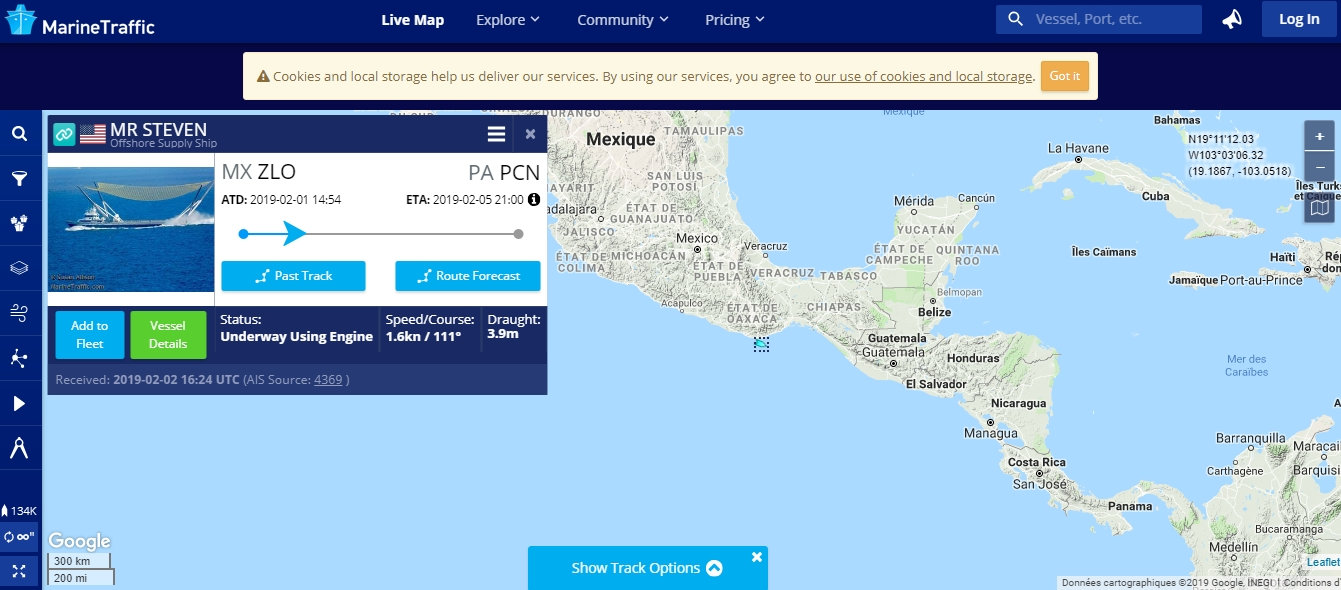Click the US flag of MR STEVEN
This screenshot has height=590, width=1341.
93,133
